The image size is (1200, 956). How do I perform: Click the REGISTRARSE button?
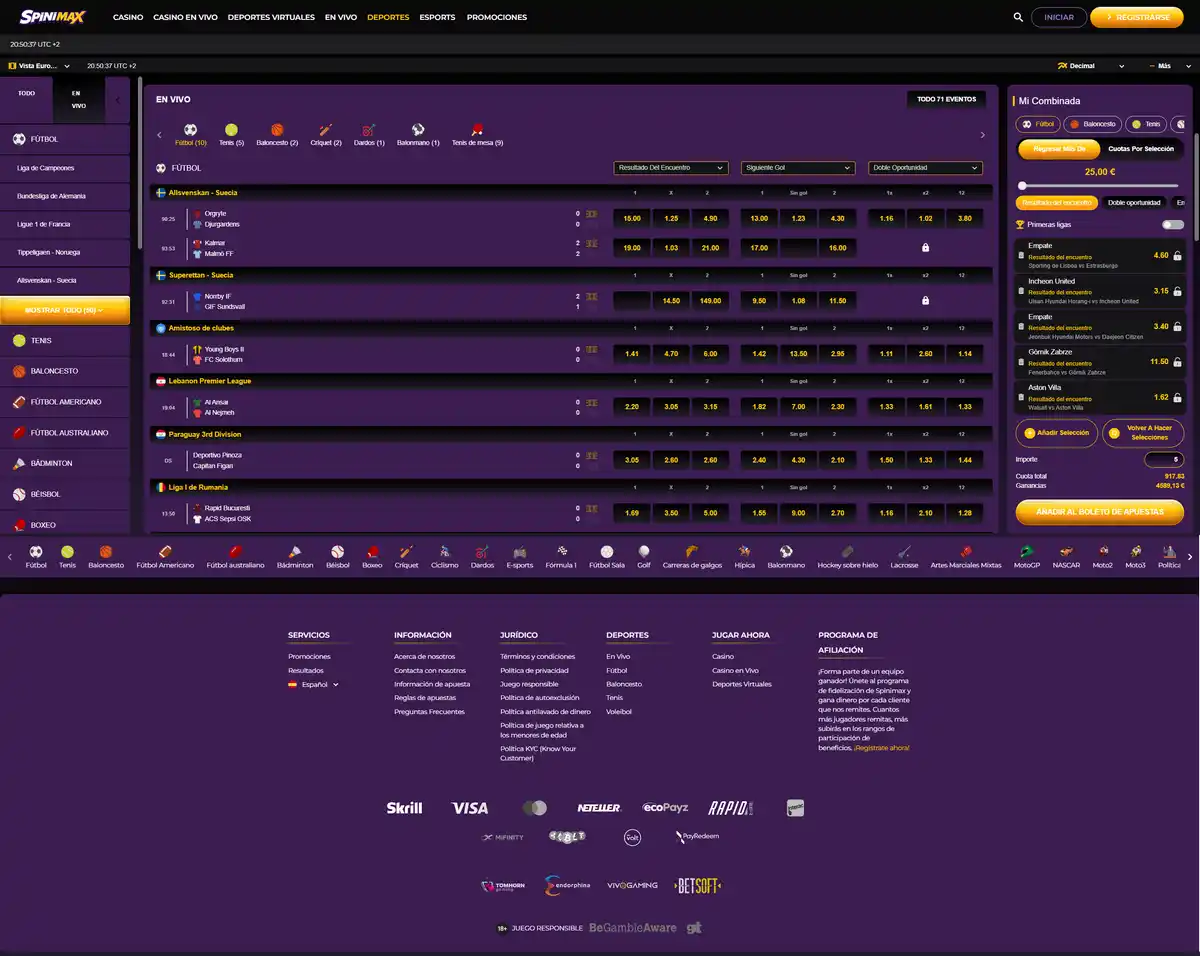[x=1137, y=17]
